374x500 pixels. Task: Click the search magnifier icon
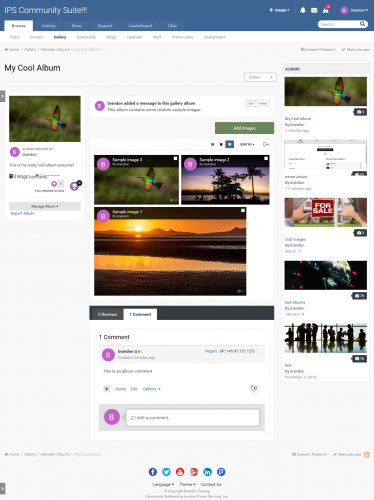click(362, 24)
